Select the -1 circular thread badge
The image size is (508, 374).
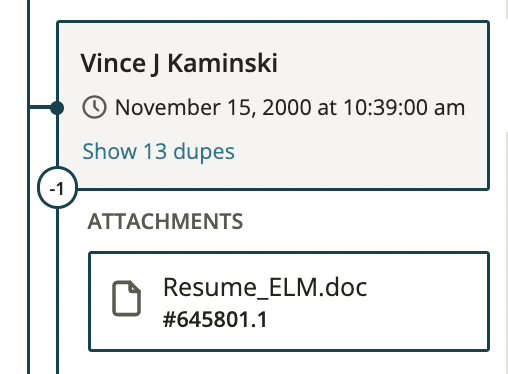tap(57, 188)
